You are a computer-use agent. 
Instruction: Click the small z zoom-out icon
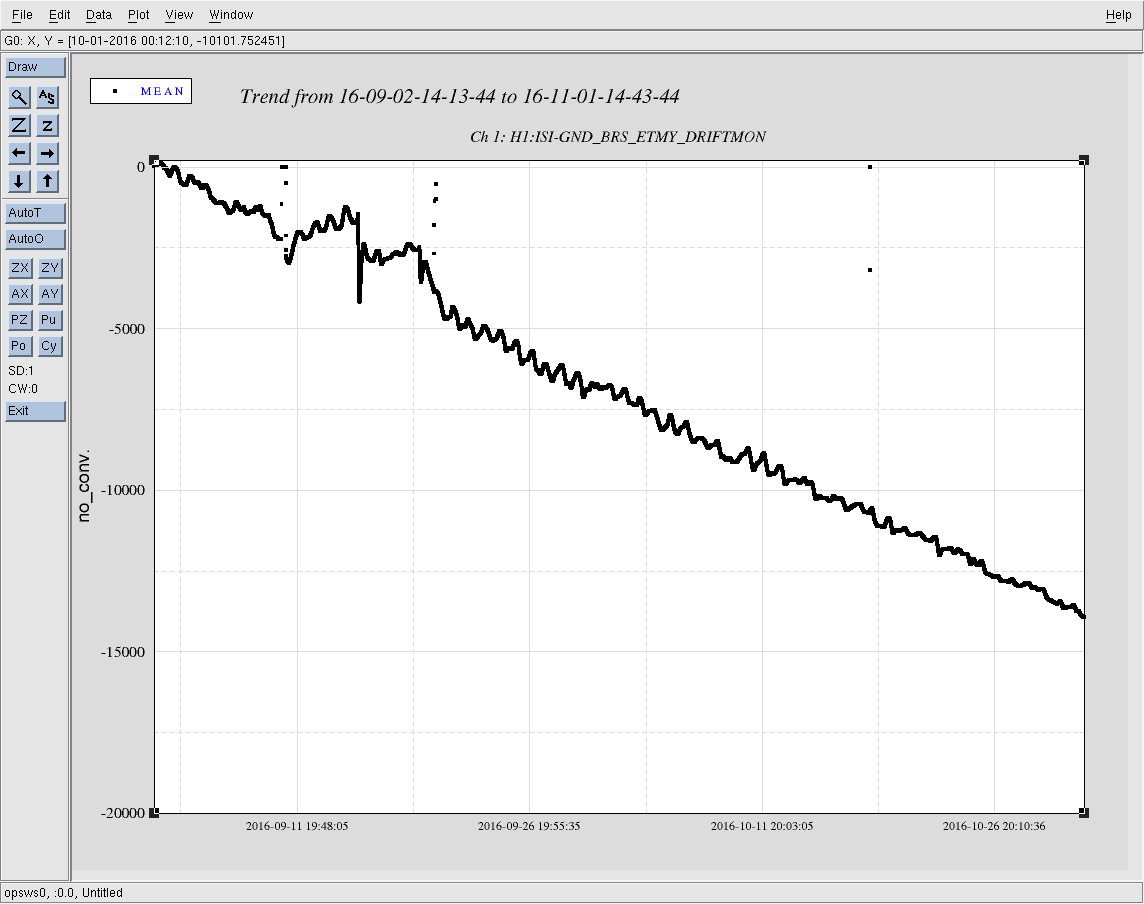tap(47, 125)
